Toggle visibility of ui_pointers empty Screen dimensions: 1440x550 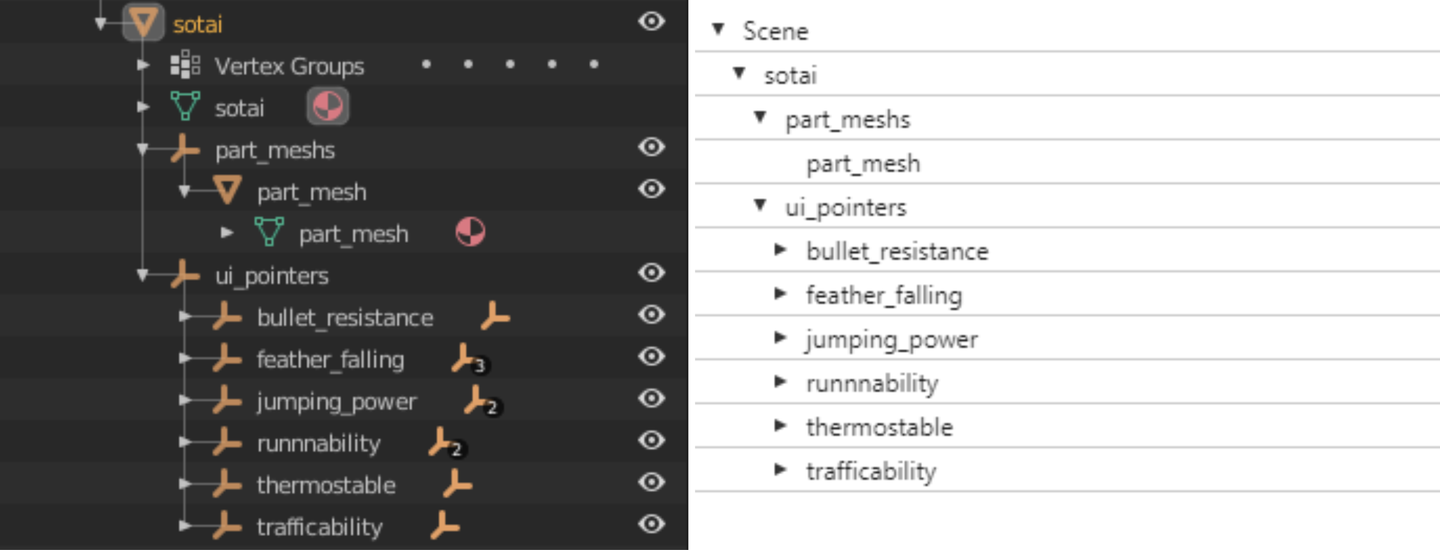[x=652, y=273]
